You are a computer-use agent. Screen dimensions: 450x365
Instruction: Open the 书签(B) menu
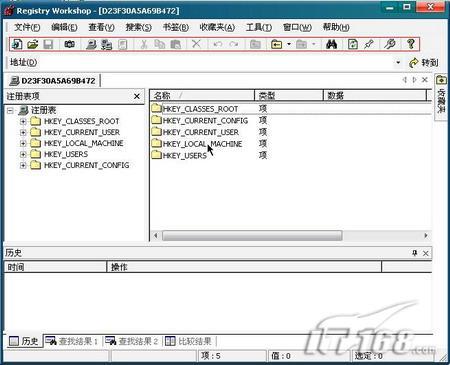(x=176, y=27)
